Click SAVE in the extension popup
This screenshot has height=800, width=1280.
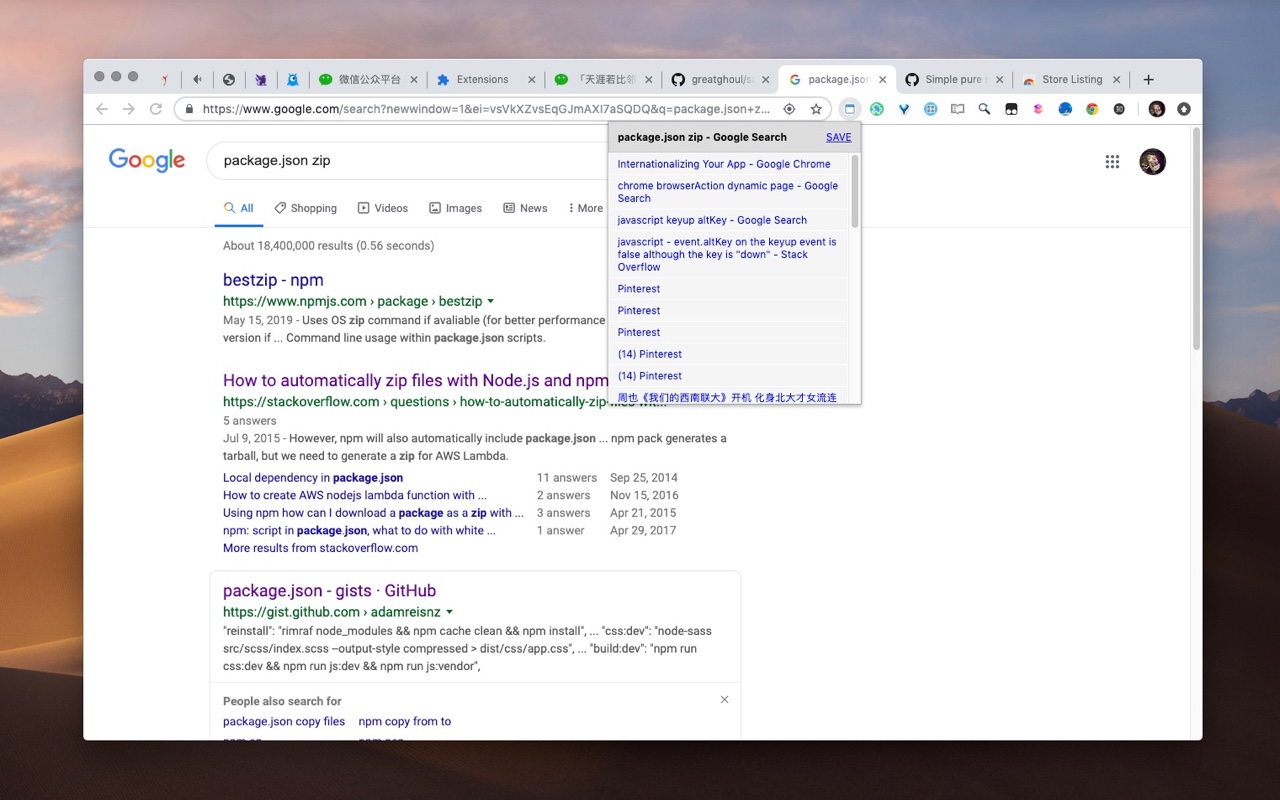(839, 137)
